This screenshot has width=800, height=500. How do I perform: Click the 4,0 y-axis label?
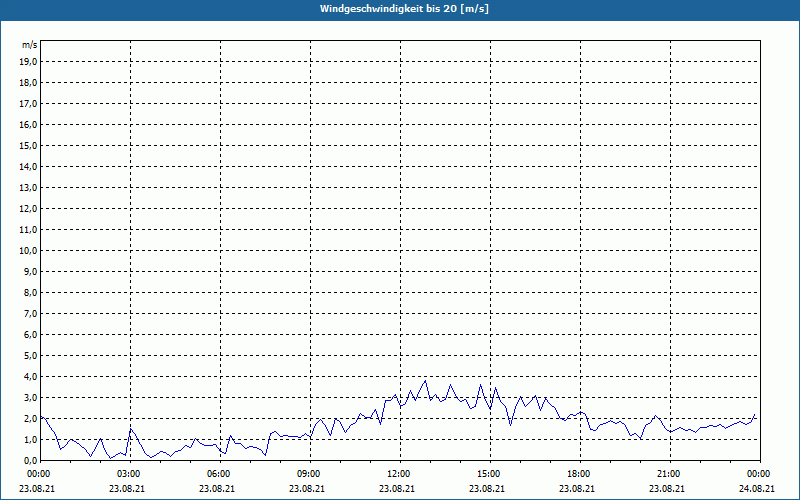(x=30, y=377)
